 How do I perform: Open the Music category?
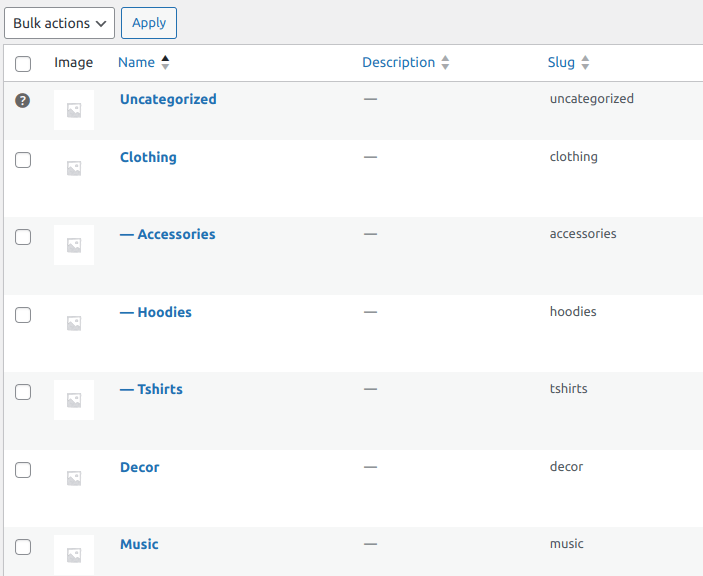pyautogui.click(x=139, y=545)
